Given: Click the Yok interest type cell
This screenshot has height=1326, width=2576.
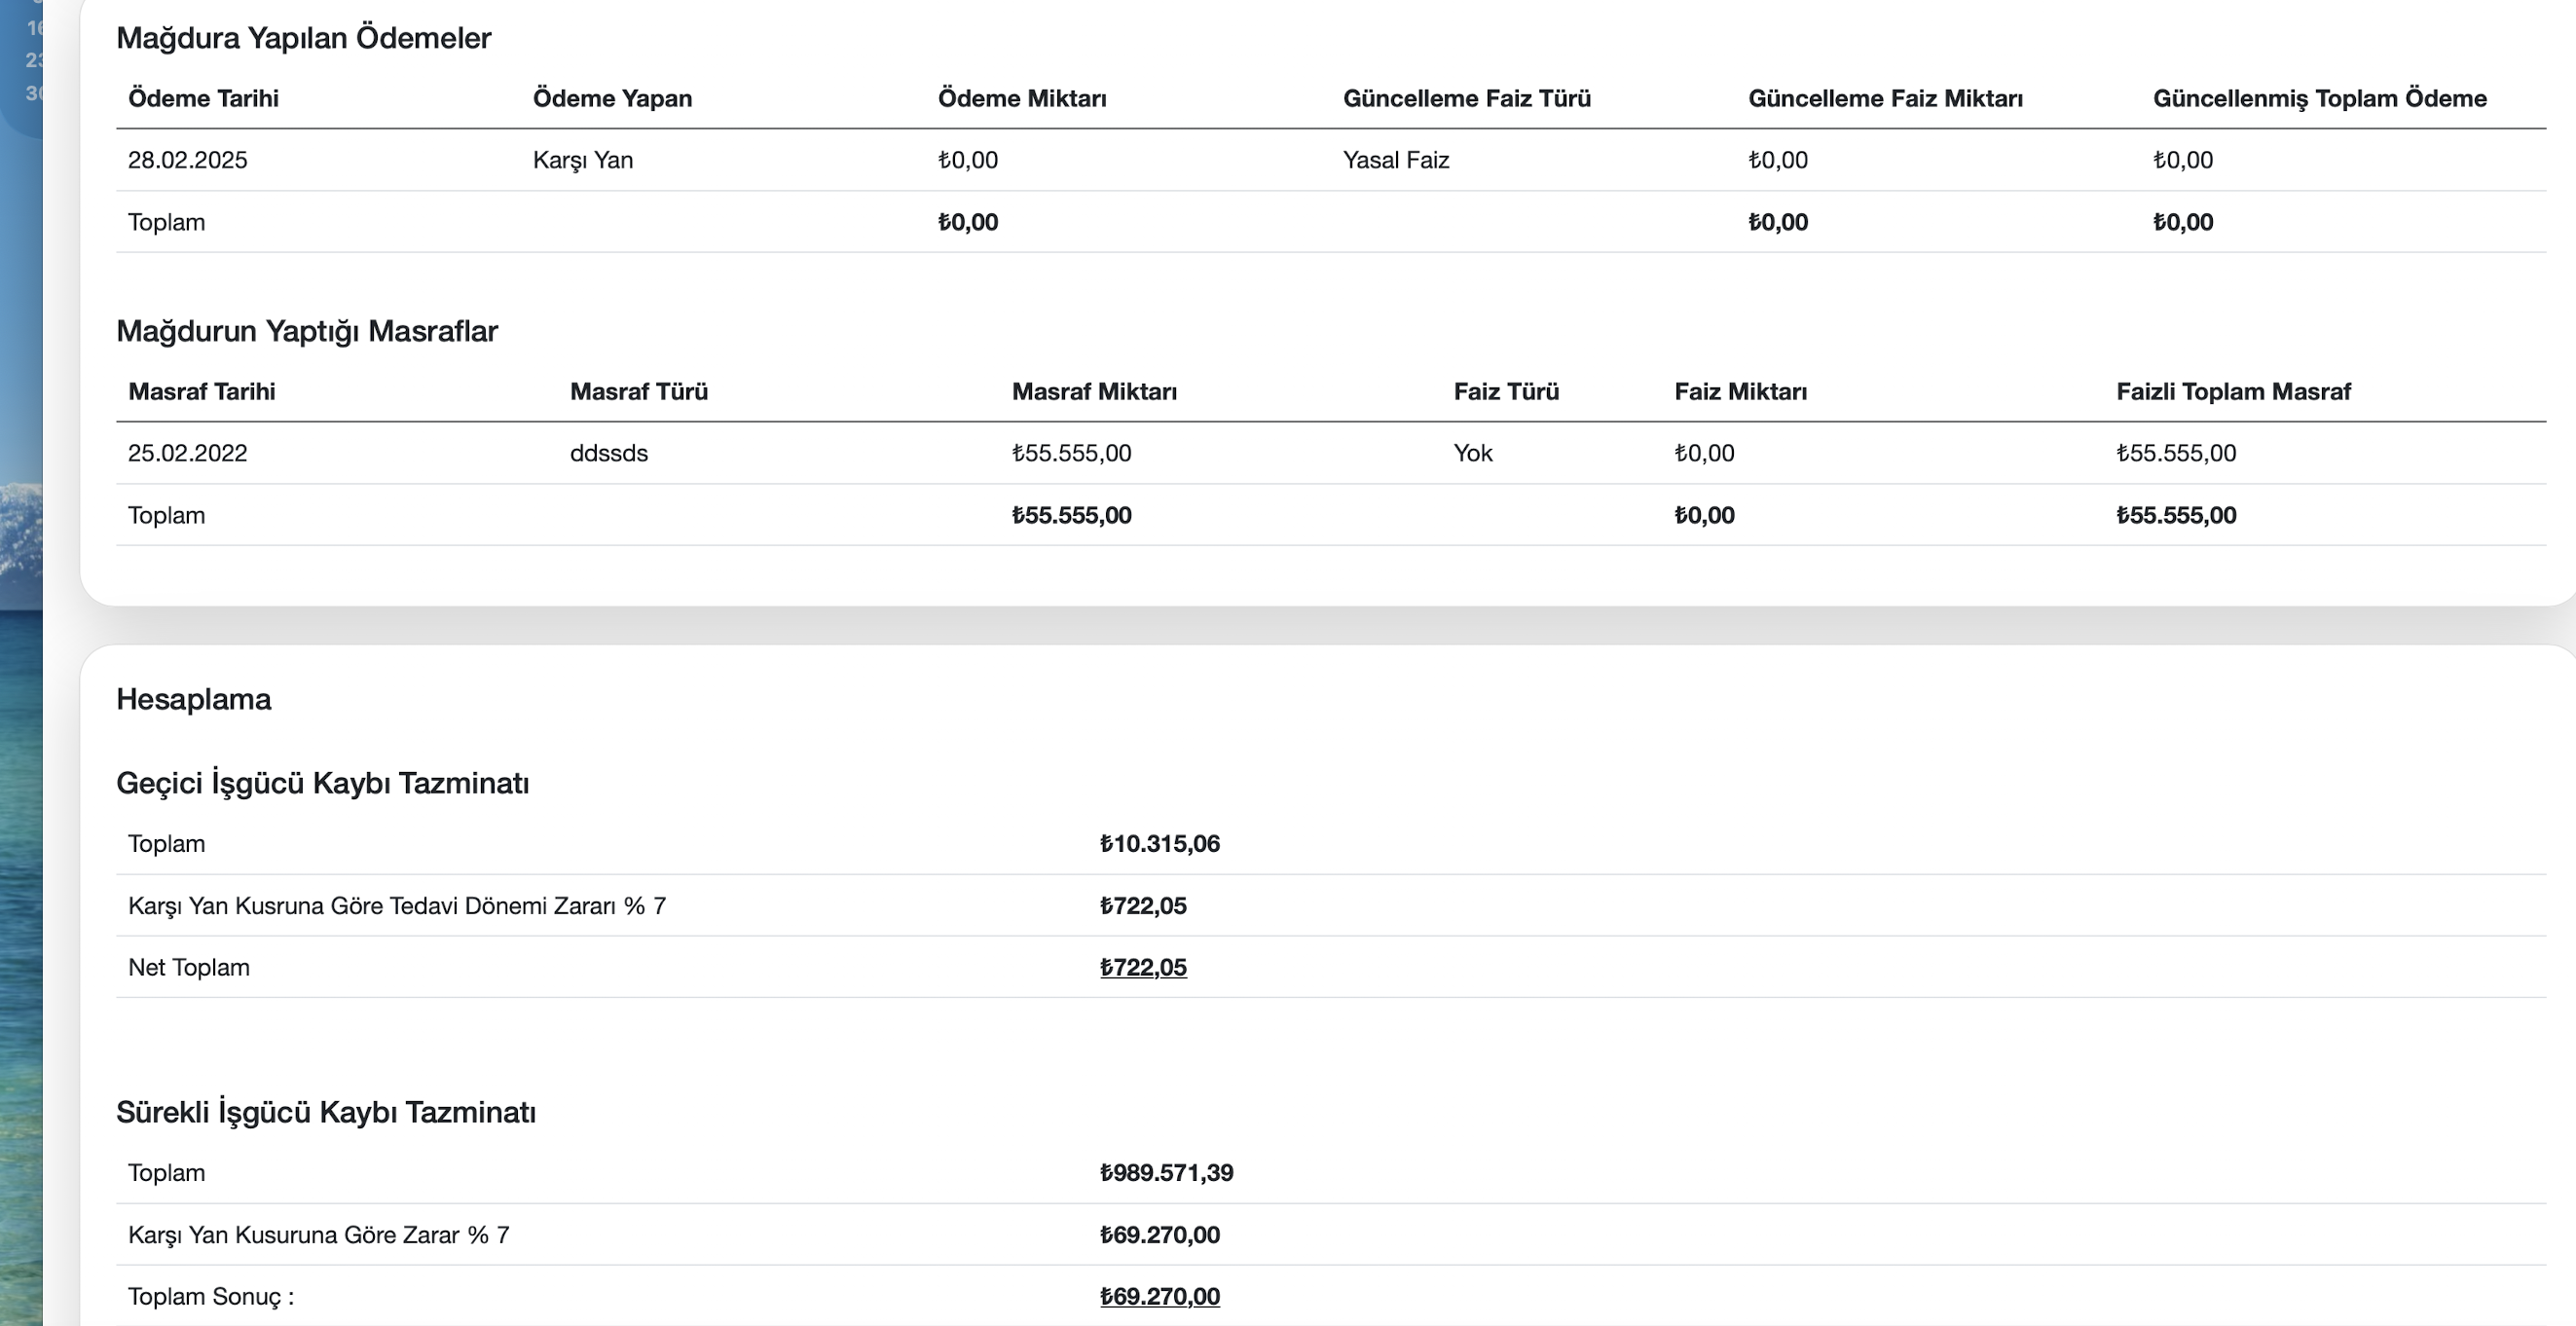Looking at the screenshot, I should tap(1472, 453).
